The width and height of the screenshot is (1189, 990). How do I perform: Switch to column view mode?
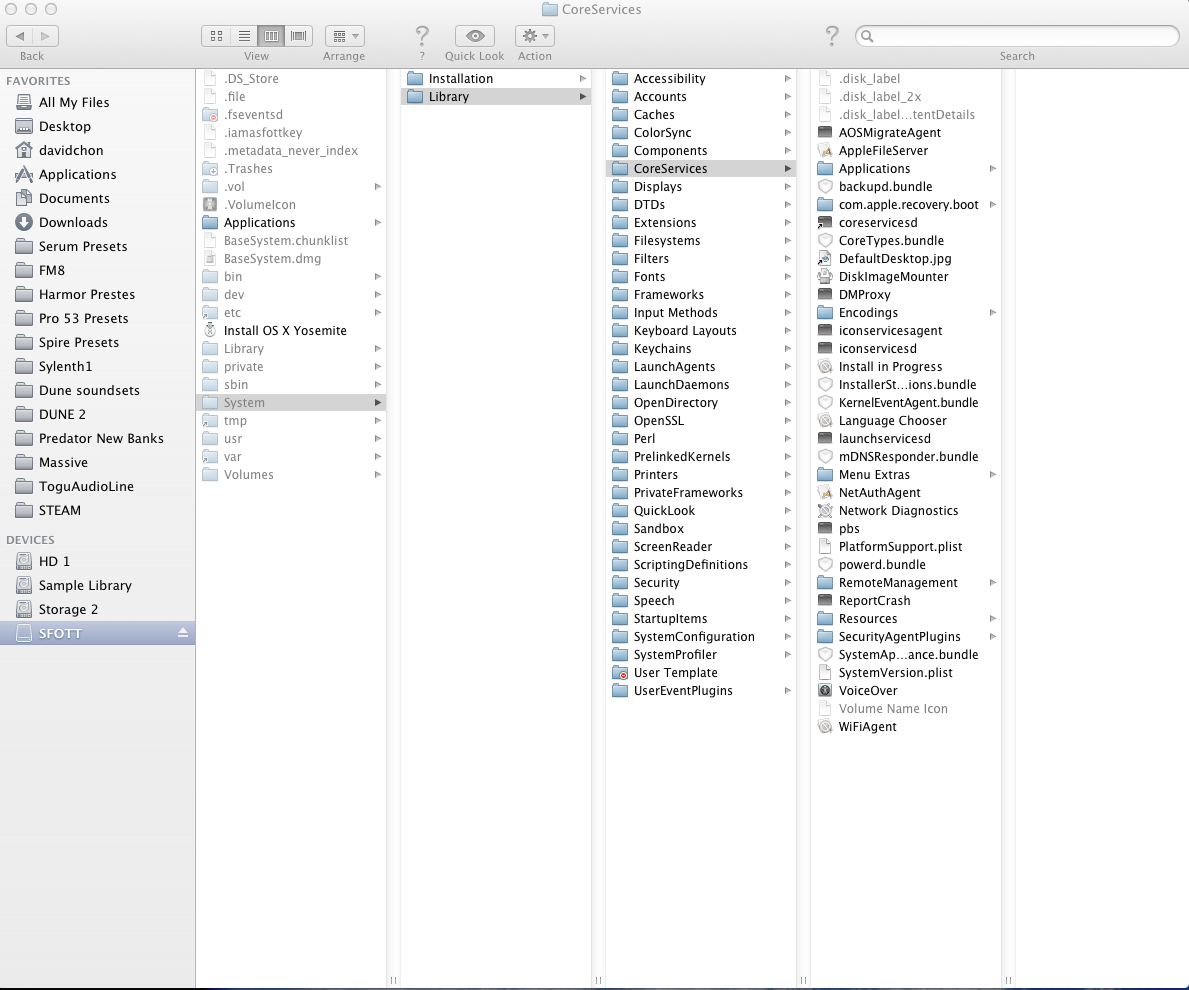pyautogui.click(x=271, y=36)
